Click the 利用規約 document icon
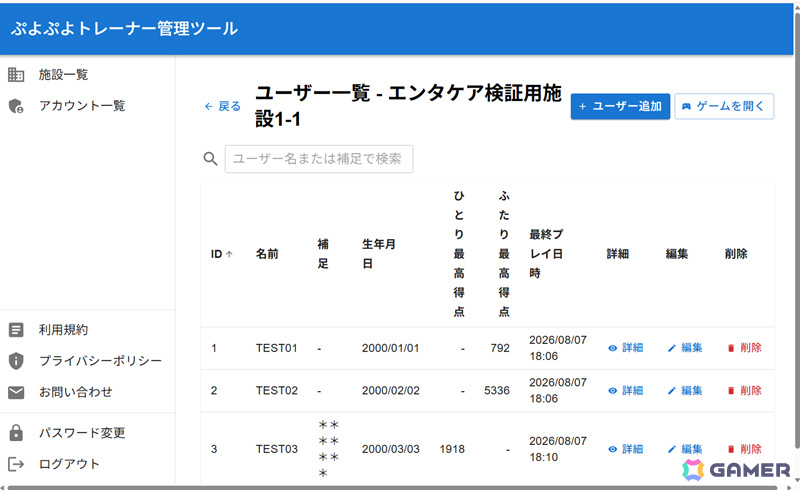 coord(16,330)
